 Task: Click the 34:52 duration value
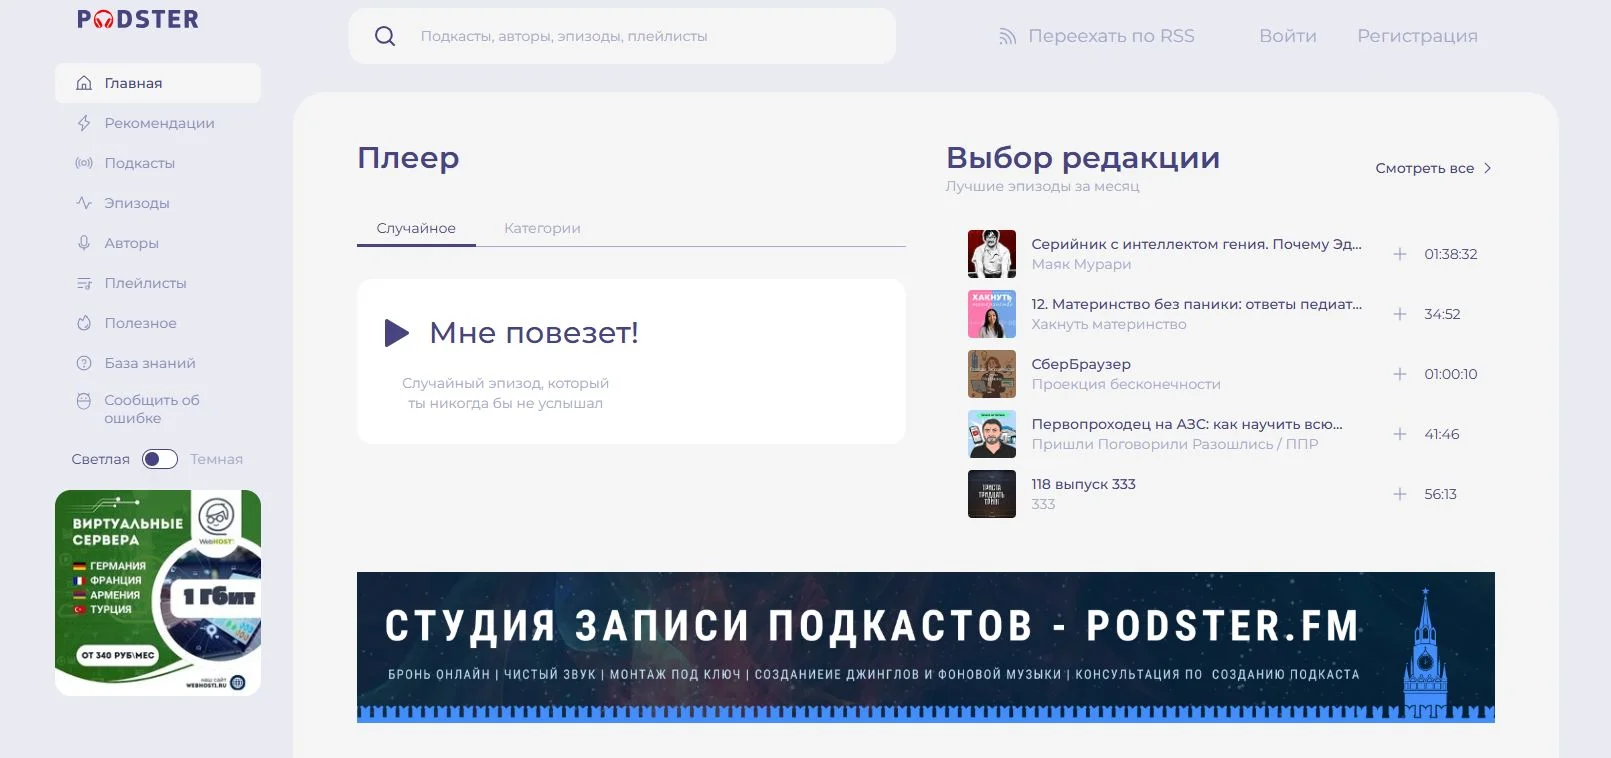(1442, 314)
